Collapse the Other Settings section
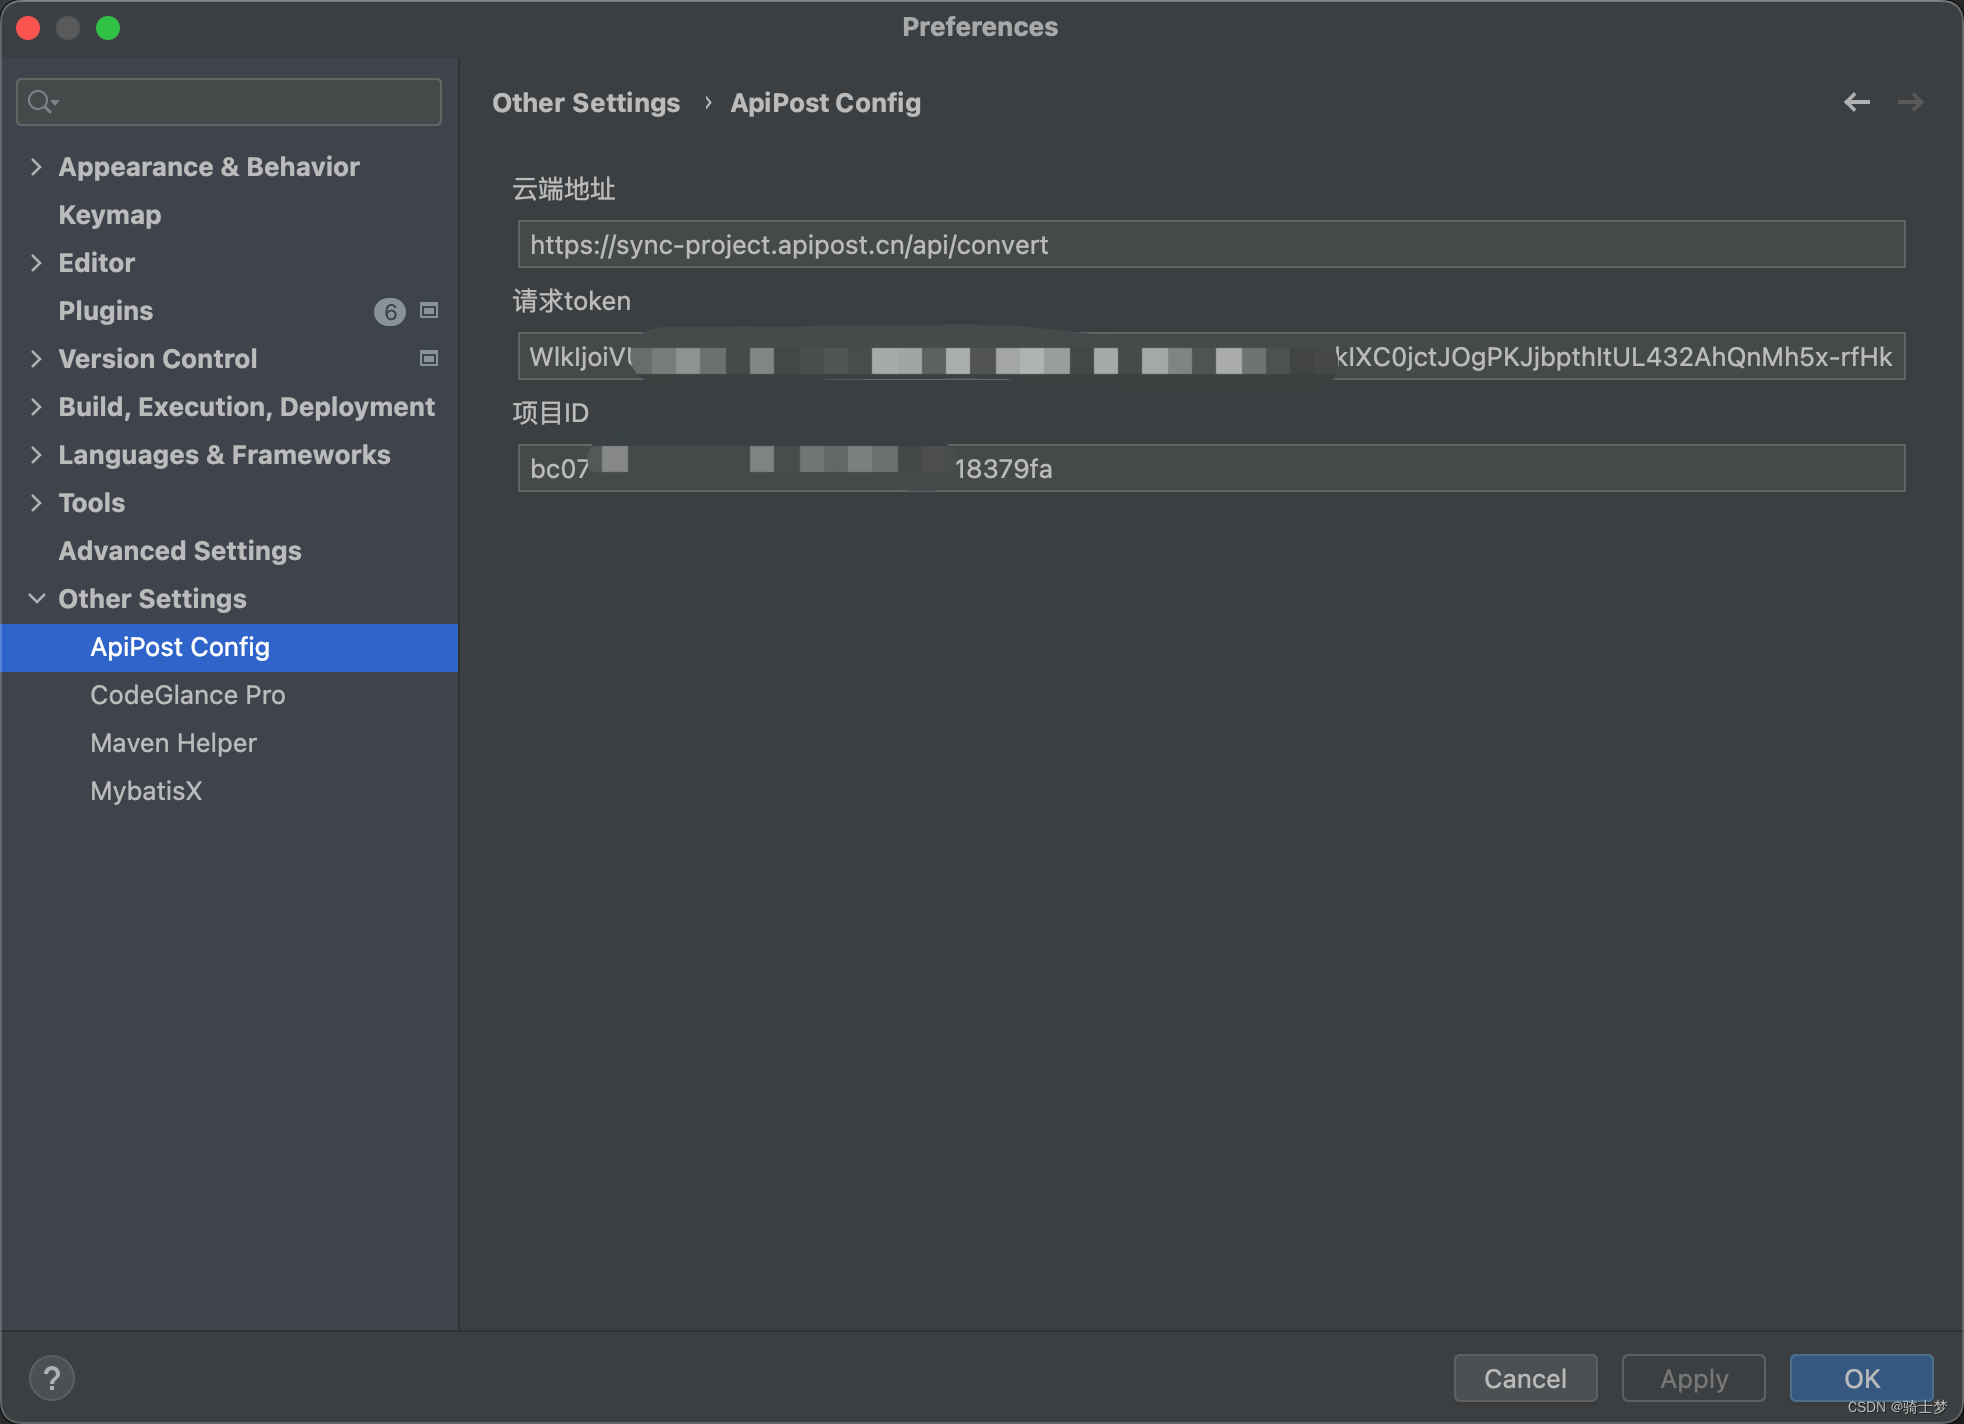This screenshot has width=1964, height=1424. coord(36,599)
